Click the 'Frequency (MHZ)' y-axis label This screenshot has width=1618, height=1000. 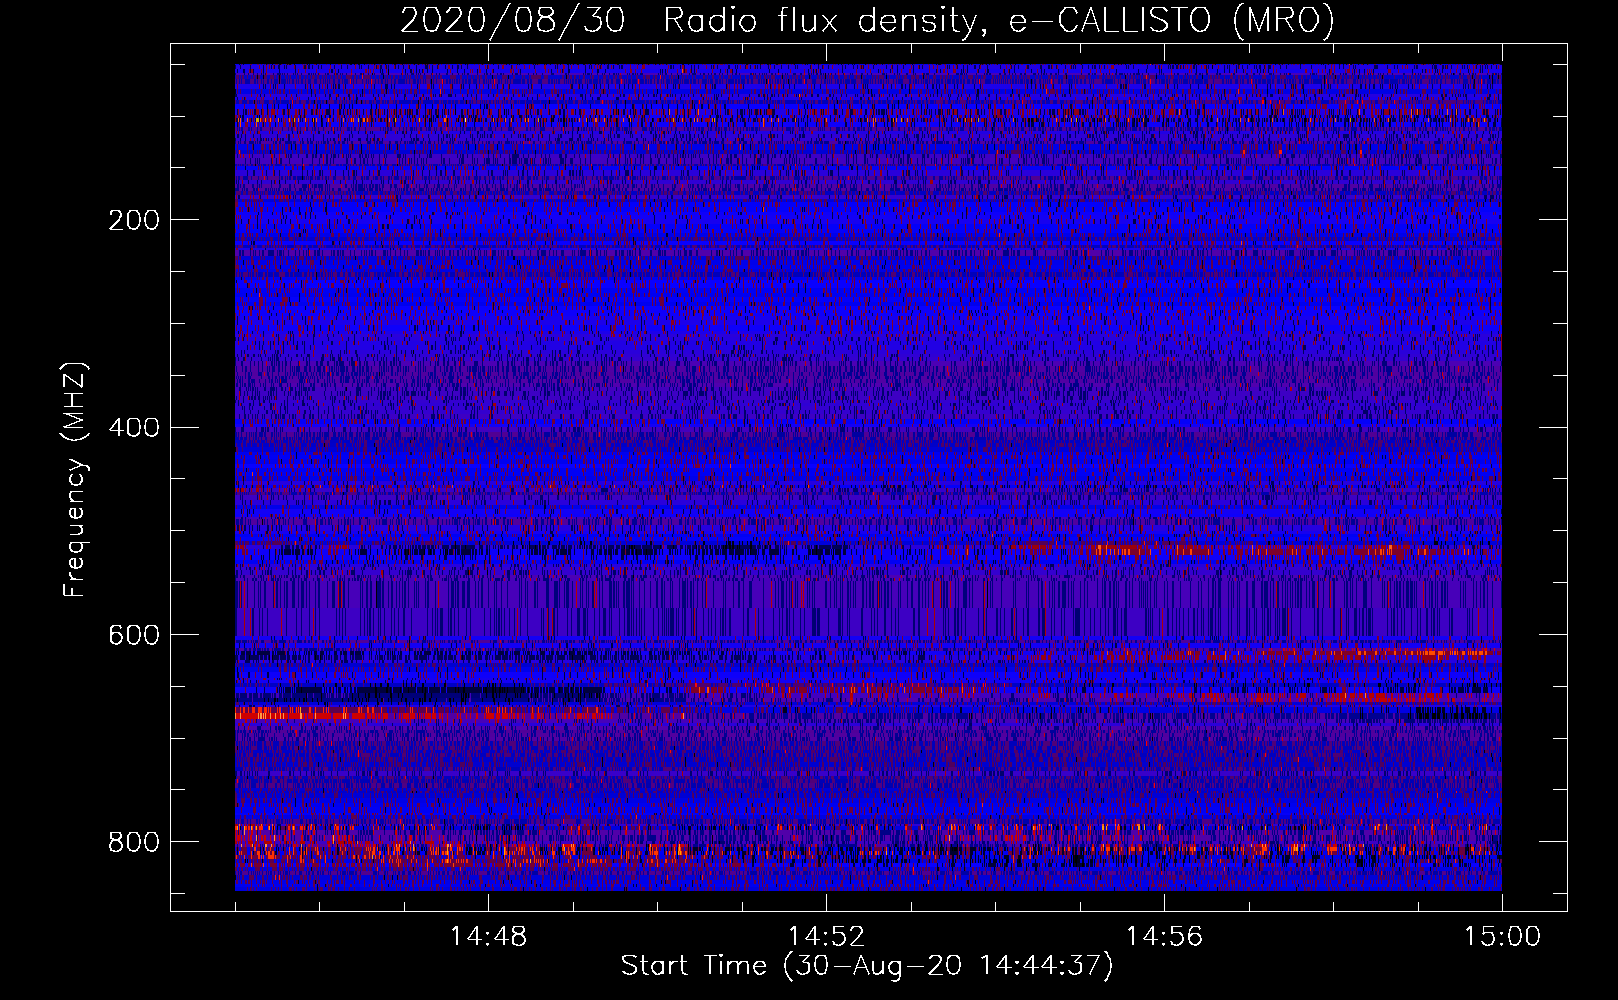coord(75,480)
